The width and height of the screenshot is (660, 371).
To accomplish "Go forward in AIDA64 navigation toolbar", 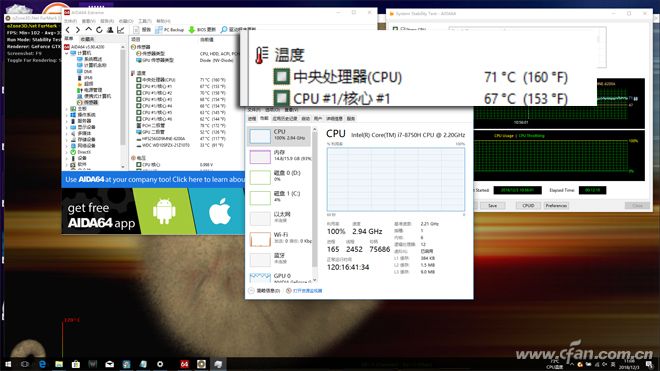I will point(78,30).
